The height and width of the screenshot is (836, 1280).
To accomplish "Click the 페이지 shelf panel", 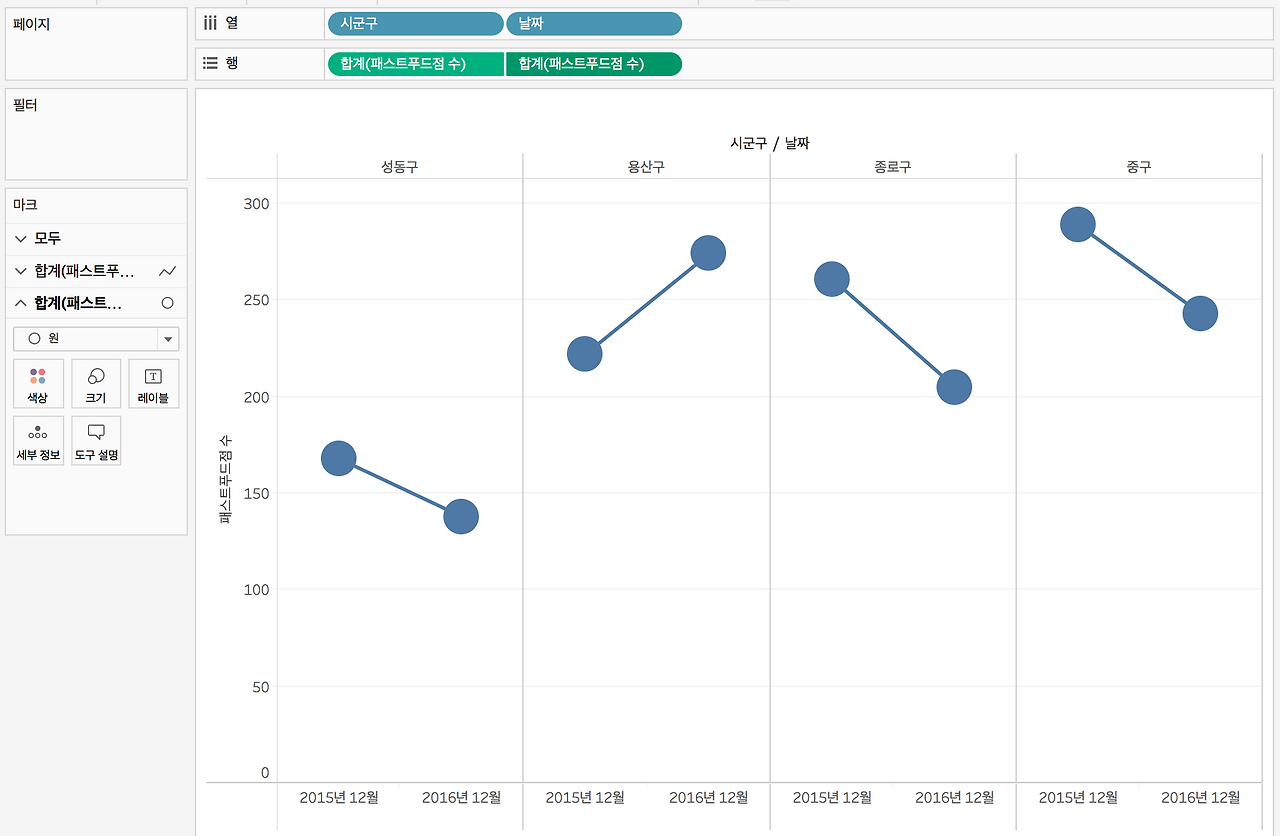I will pos(96,44).
